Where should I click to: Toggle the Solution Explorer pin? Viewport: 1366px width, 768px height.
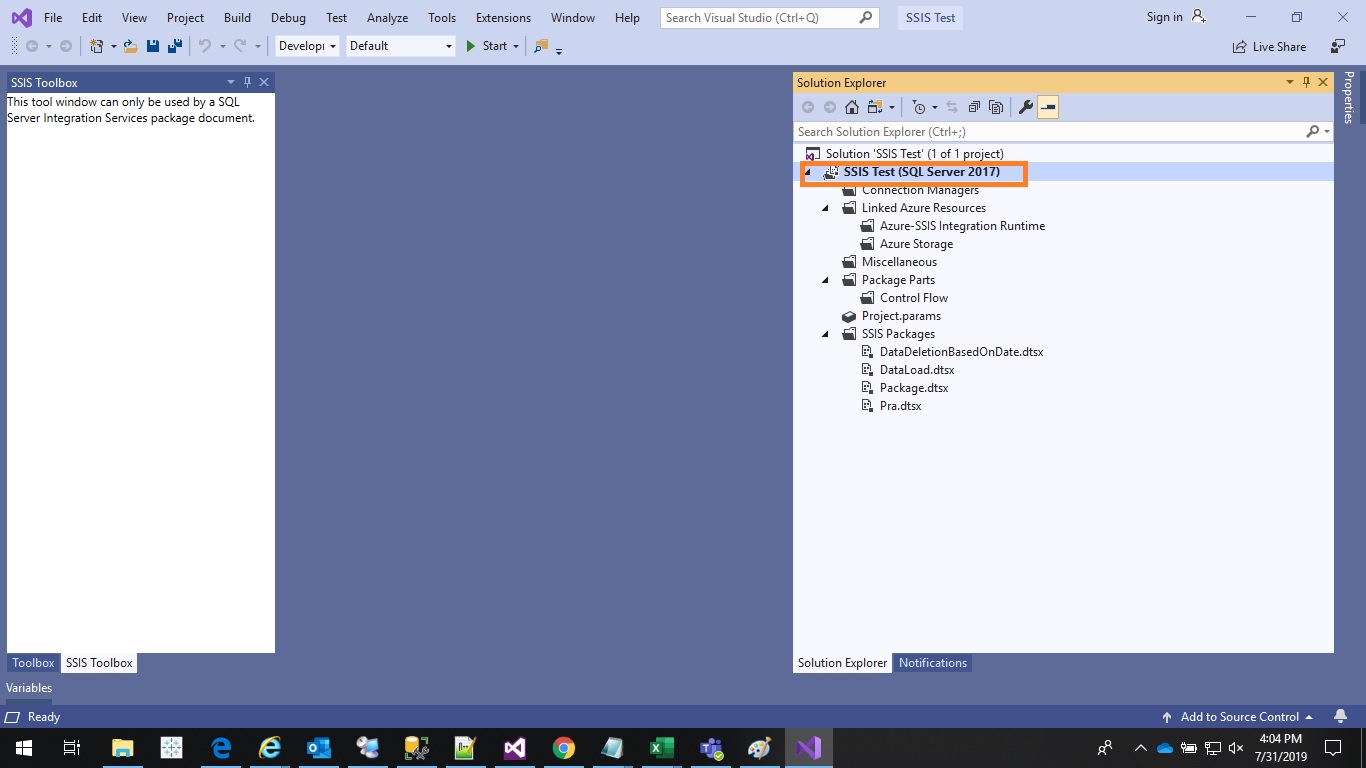click(x=1306, y=82)
